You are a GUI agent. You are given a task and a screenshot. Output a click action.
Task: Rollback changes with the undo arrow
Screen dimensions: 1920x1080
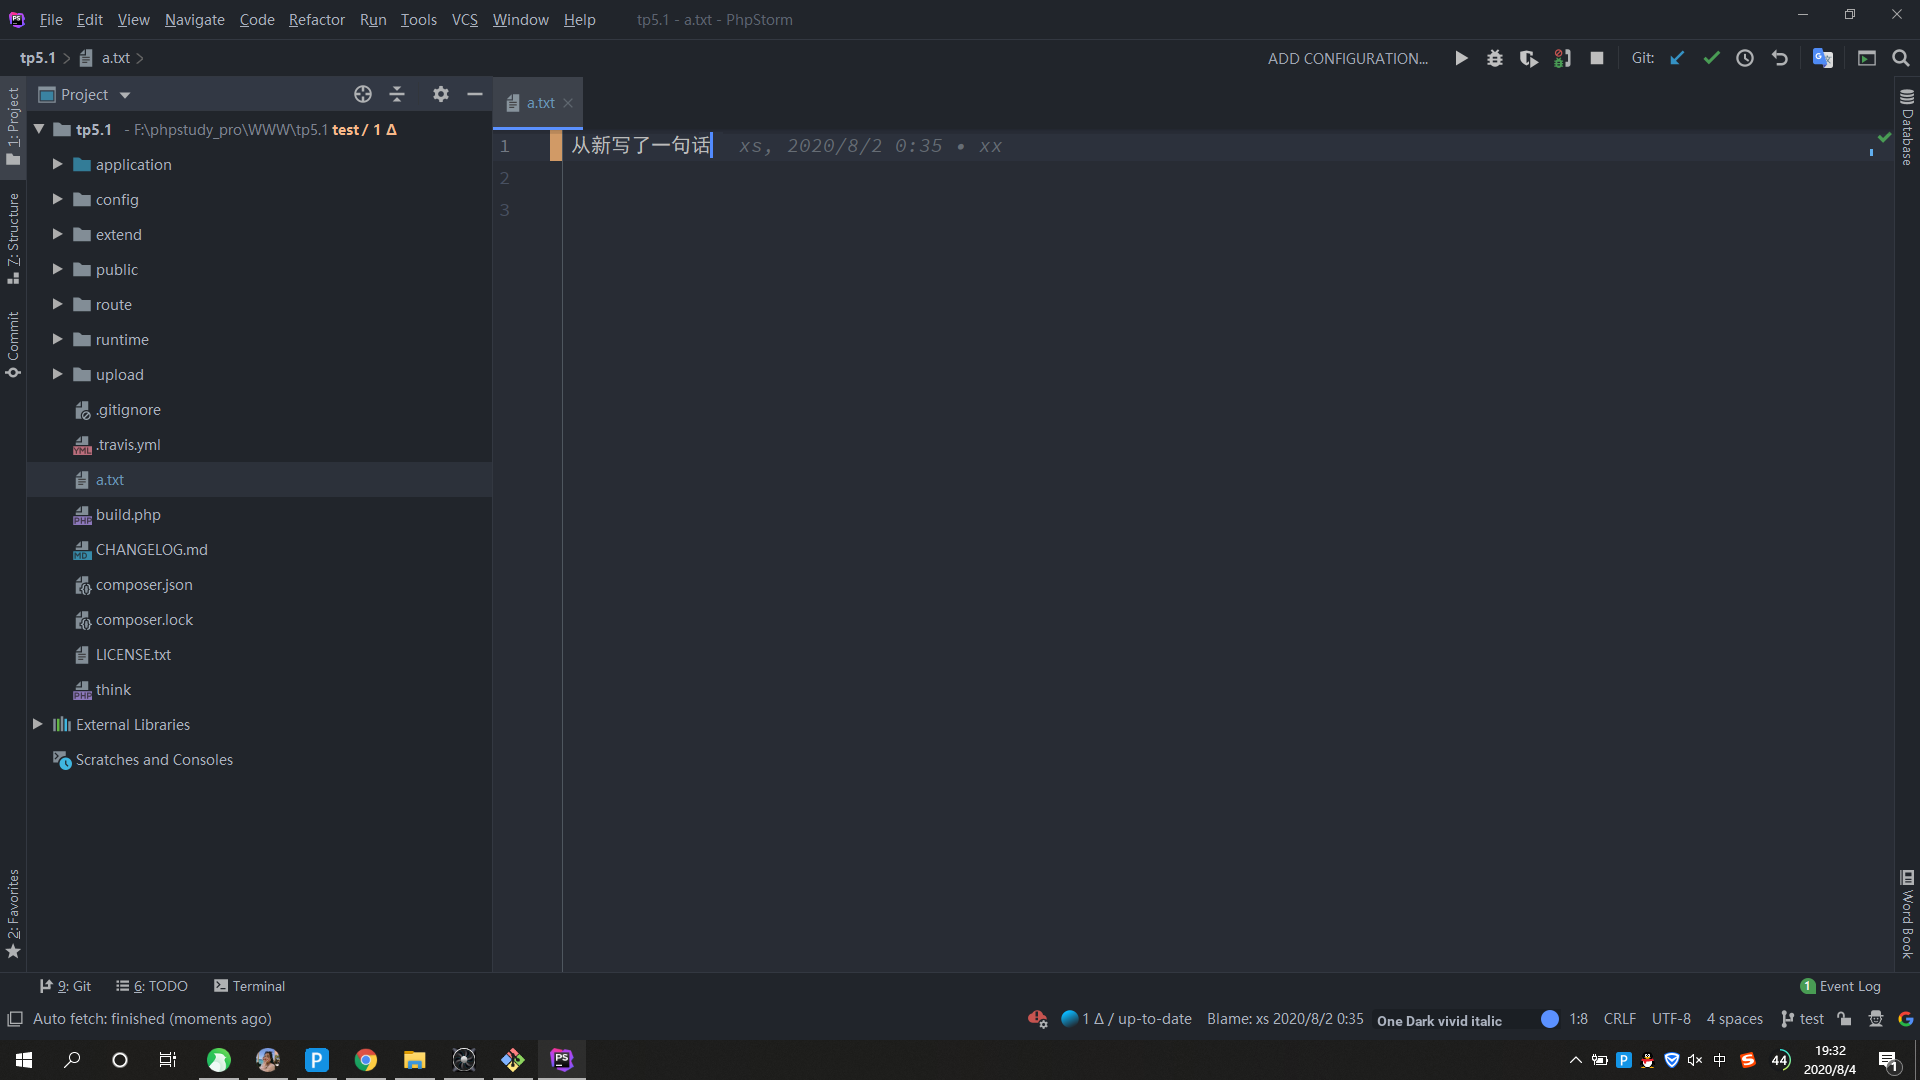(x=1779, y=58)
